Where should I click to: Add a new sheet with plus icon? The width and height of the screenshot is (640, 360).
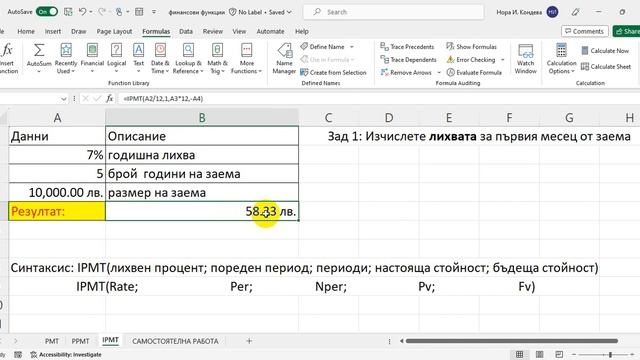pyautogui.click(x=249, y=341)
